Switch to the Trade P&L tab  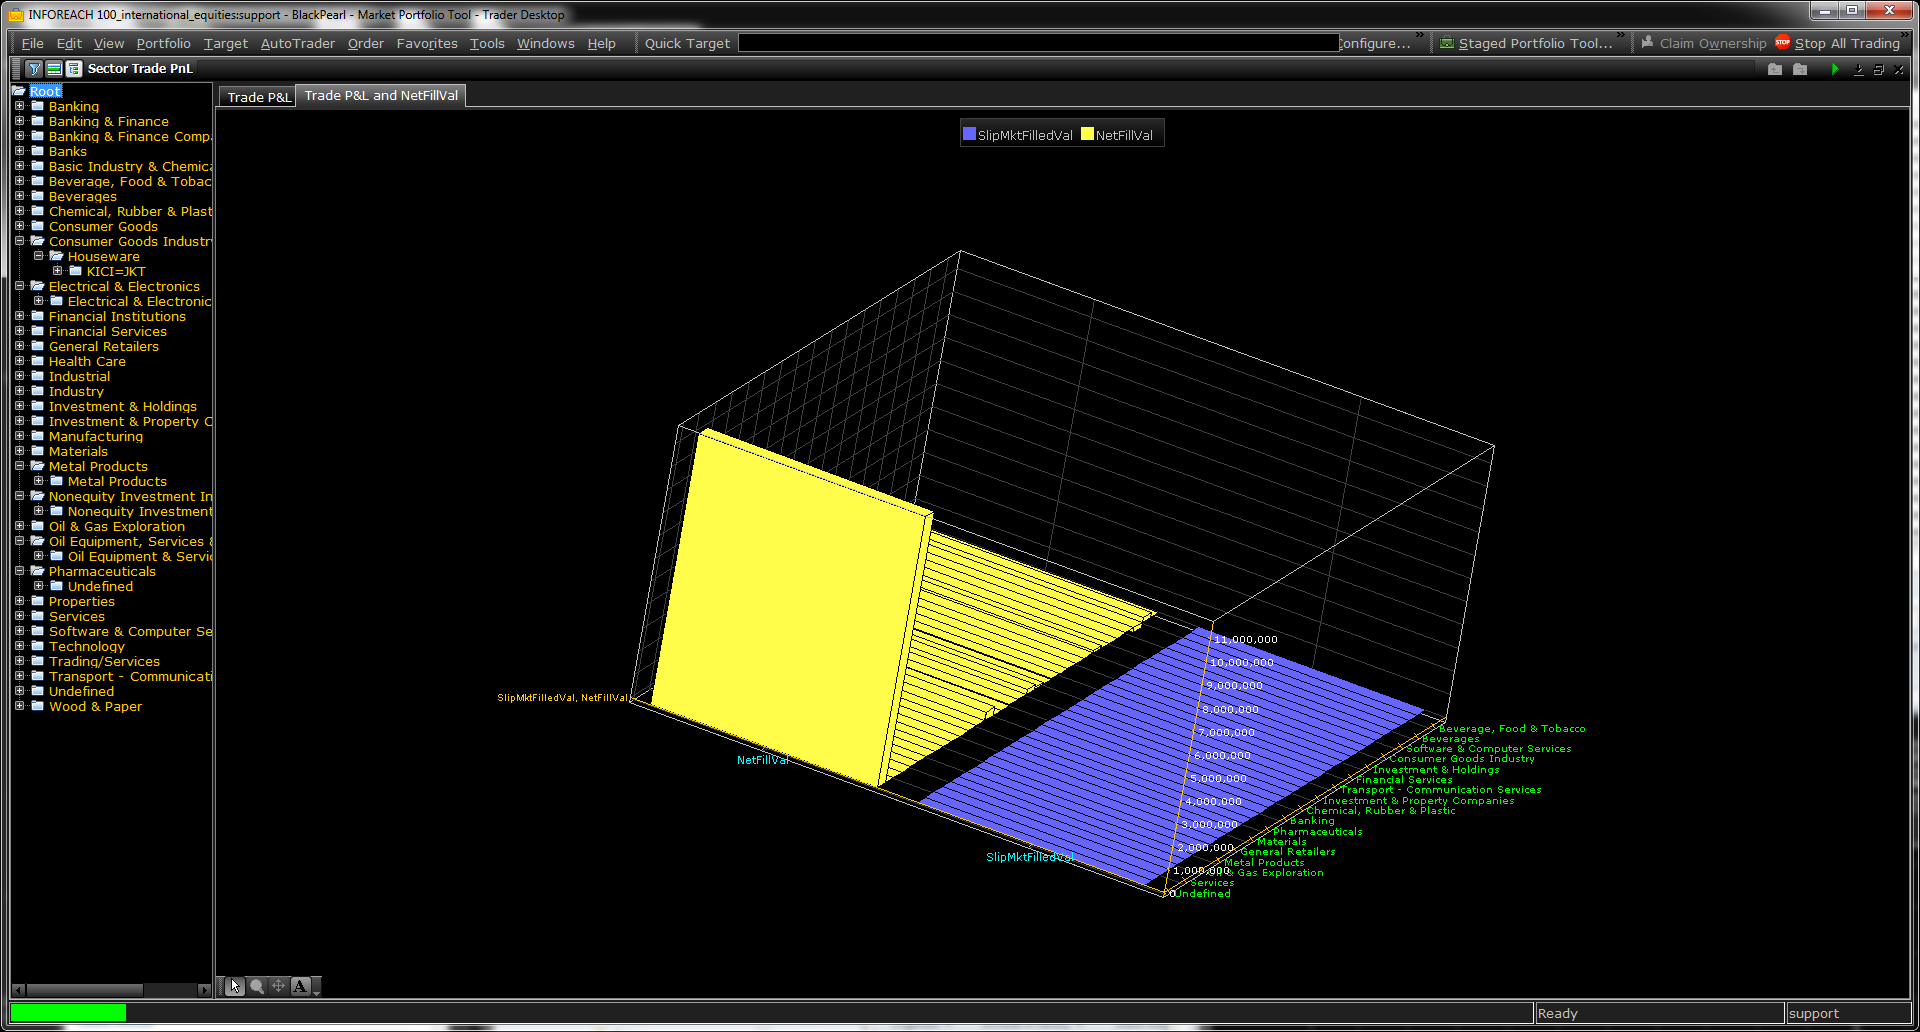coord(258,97)
